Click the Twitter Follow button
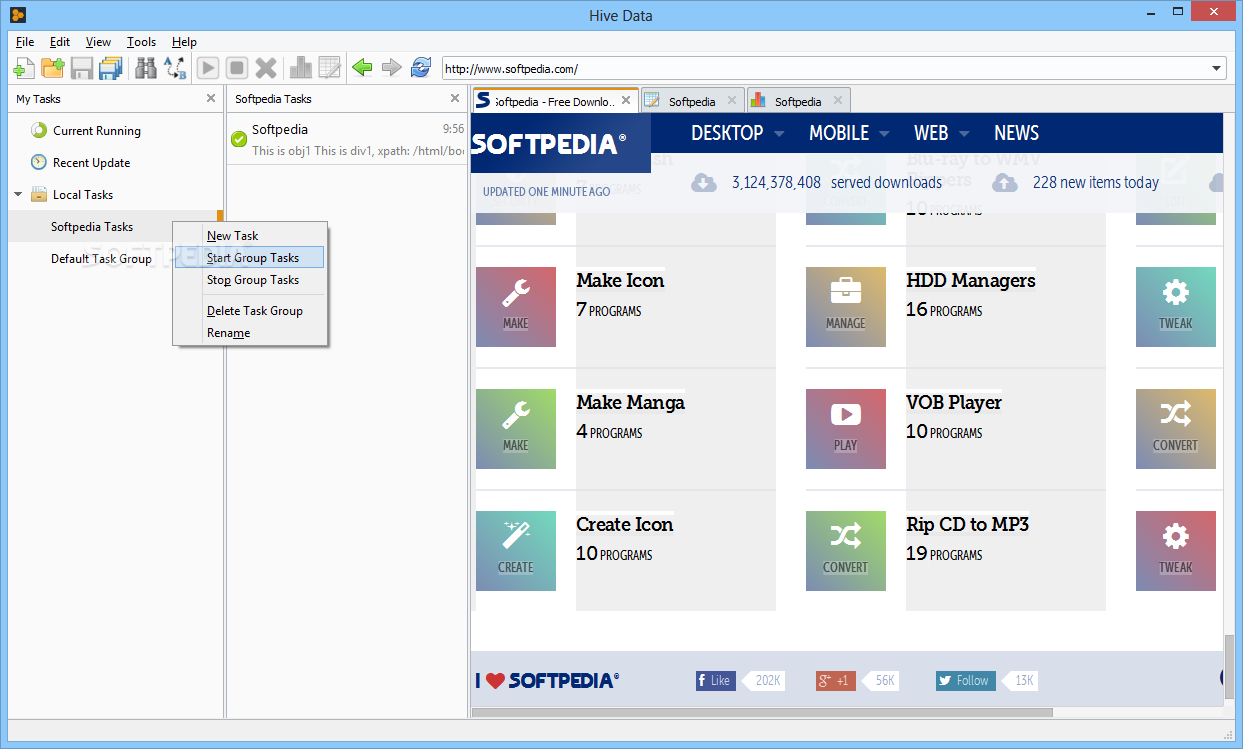1243x749 pixels. (965, 681)
